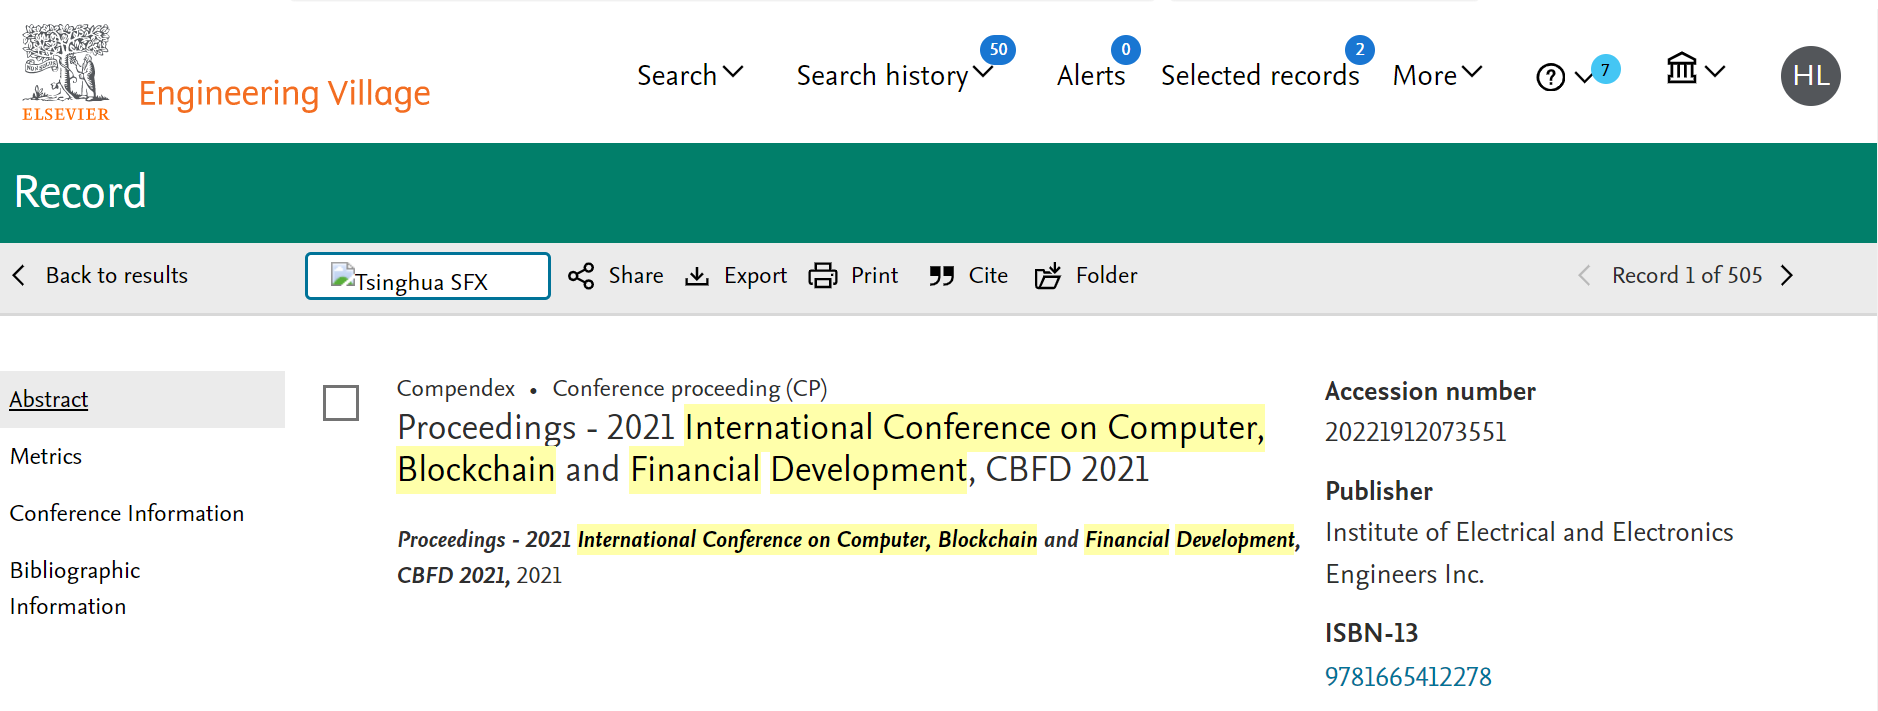Open the institution building icon menu
The image size is (1878, 711).
[1682, 68]
